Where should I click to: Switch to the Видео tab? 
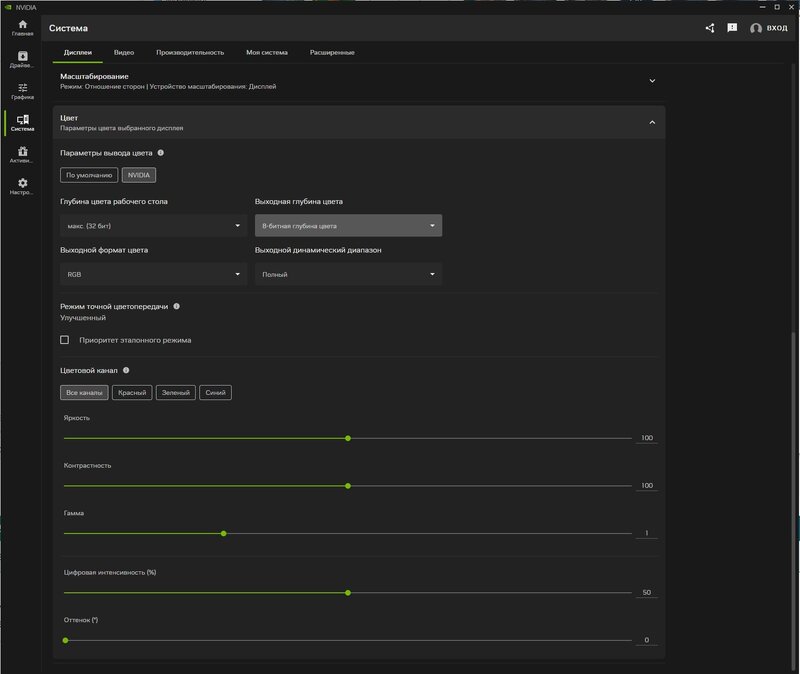(x=124, y=52)
